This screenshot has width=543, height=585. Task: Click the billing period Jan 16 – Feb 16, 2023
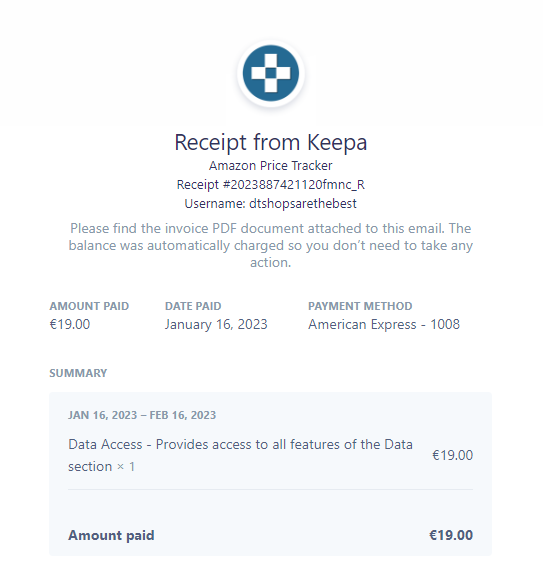click(142, 415)
